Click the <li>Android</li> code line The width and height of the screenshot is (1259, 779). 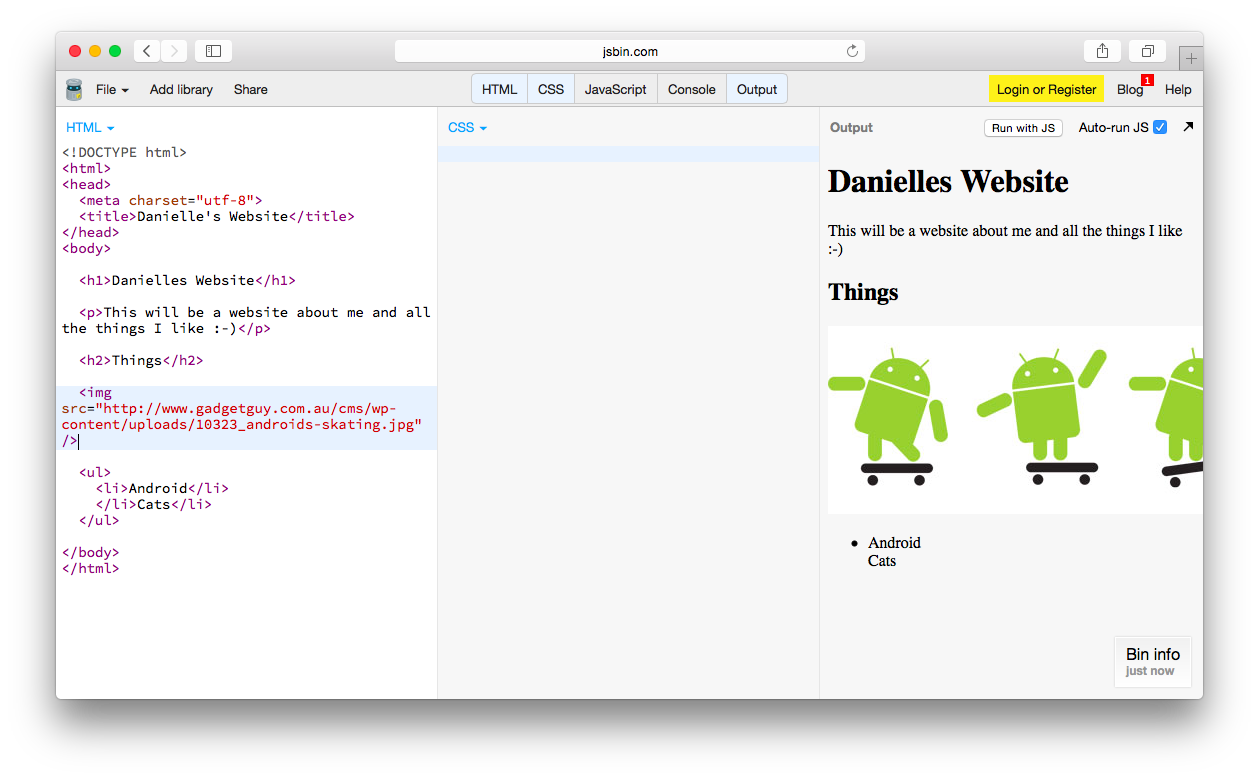(x=162, y=489)
